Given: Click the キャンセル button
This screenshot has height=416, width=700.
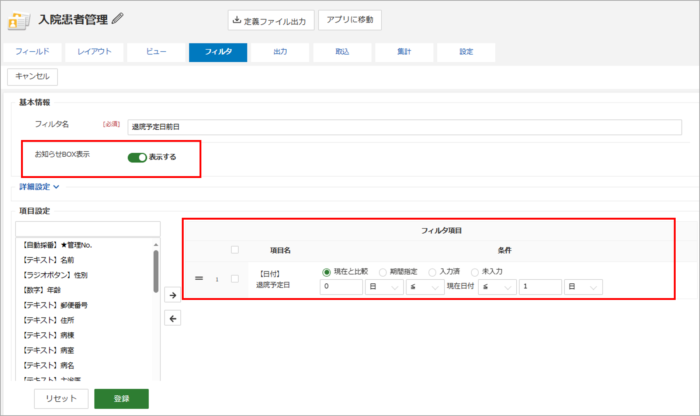Looking at the screenshot, I should pyautogui.click(x=33, y=76).
